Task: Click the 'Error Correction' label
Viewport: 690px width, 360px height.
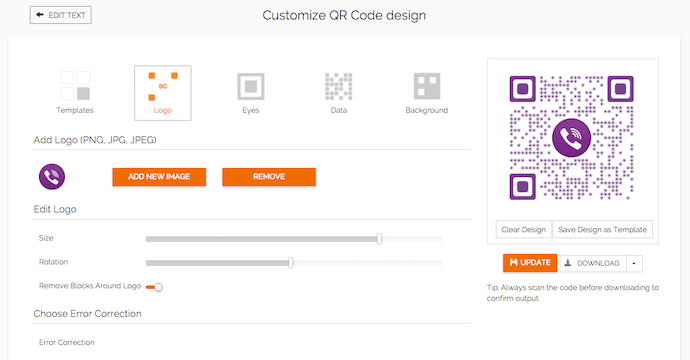Action: tap(66, 342)
